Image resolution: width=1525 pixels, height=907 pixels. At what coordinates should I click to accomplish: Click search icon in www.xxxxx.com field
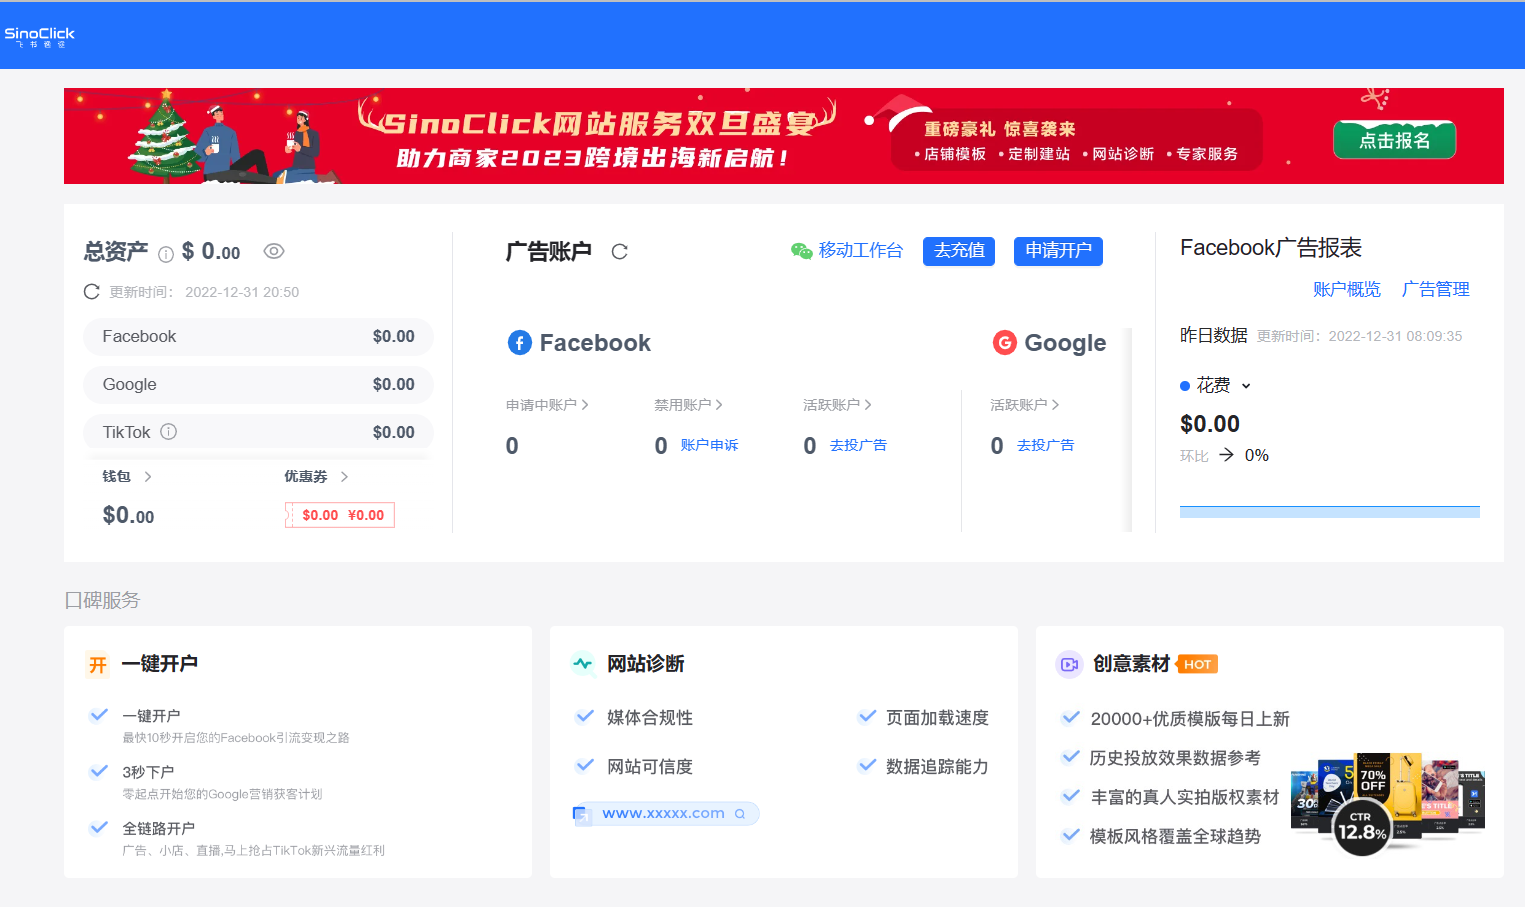[x=740, y=814]
